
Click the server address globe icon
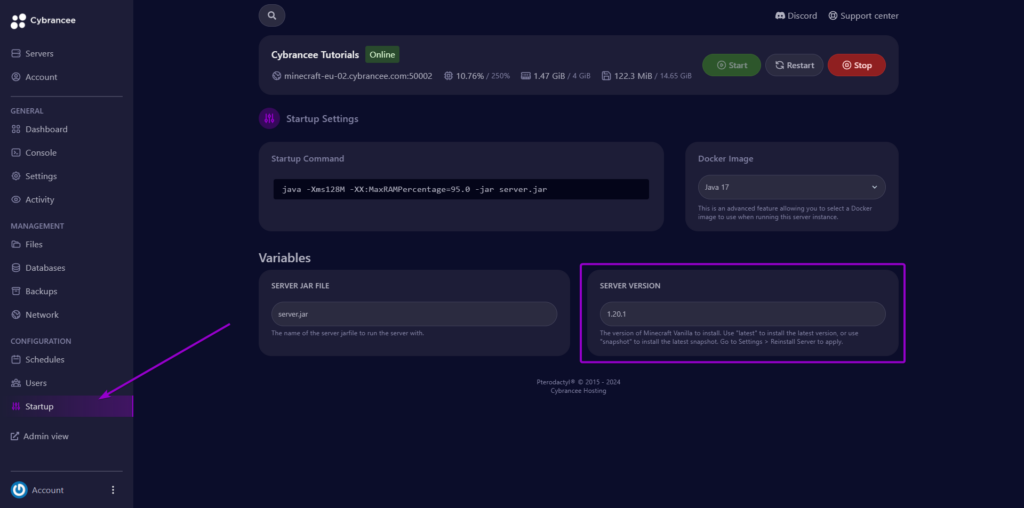tap(277, 76)
